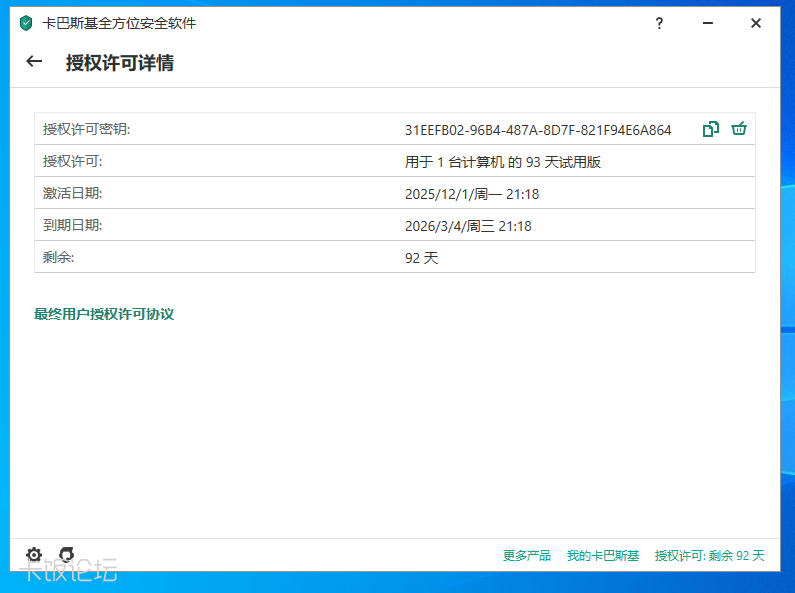The image size is (795, 593).
Task: Minimize the Kaspersky window
Action: 707,24
